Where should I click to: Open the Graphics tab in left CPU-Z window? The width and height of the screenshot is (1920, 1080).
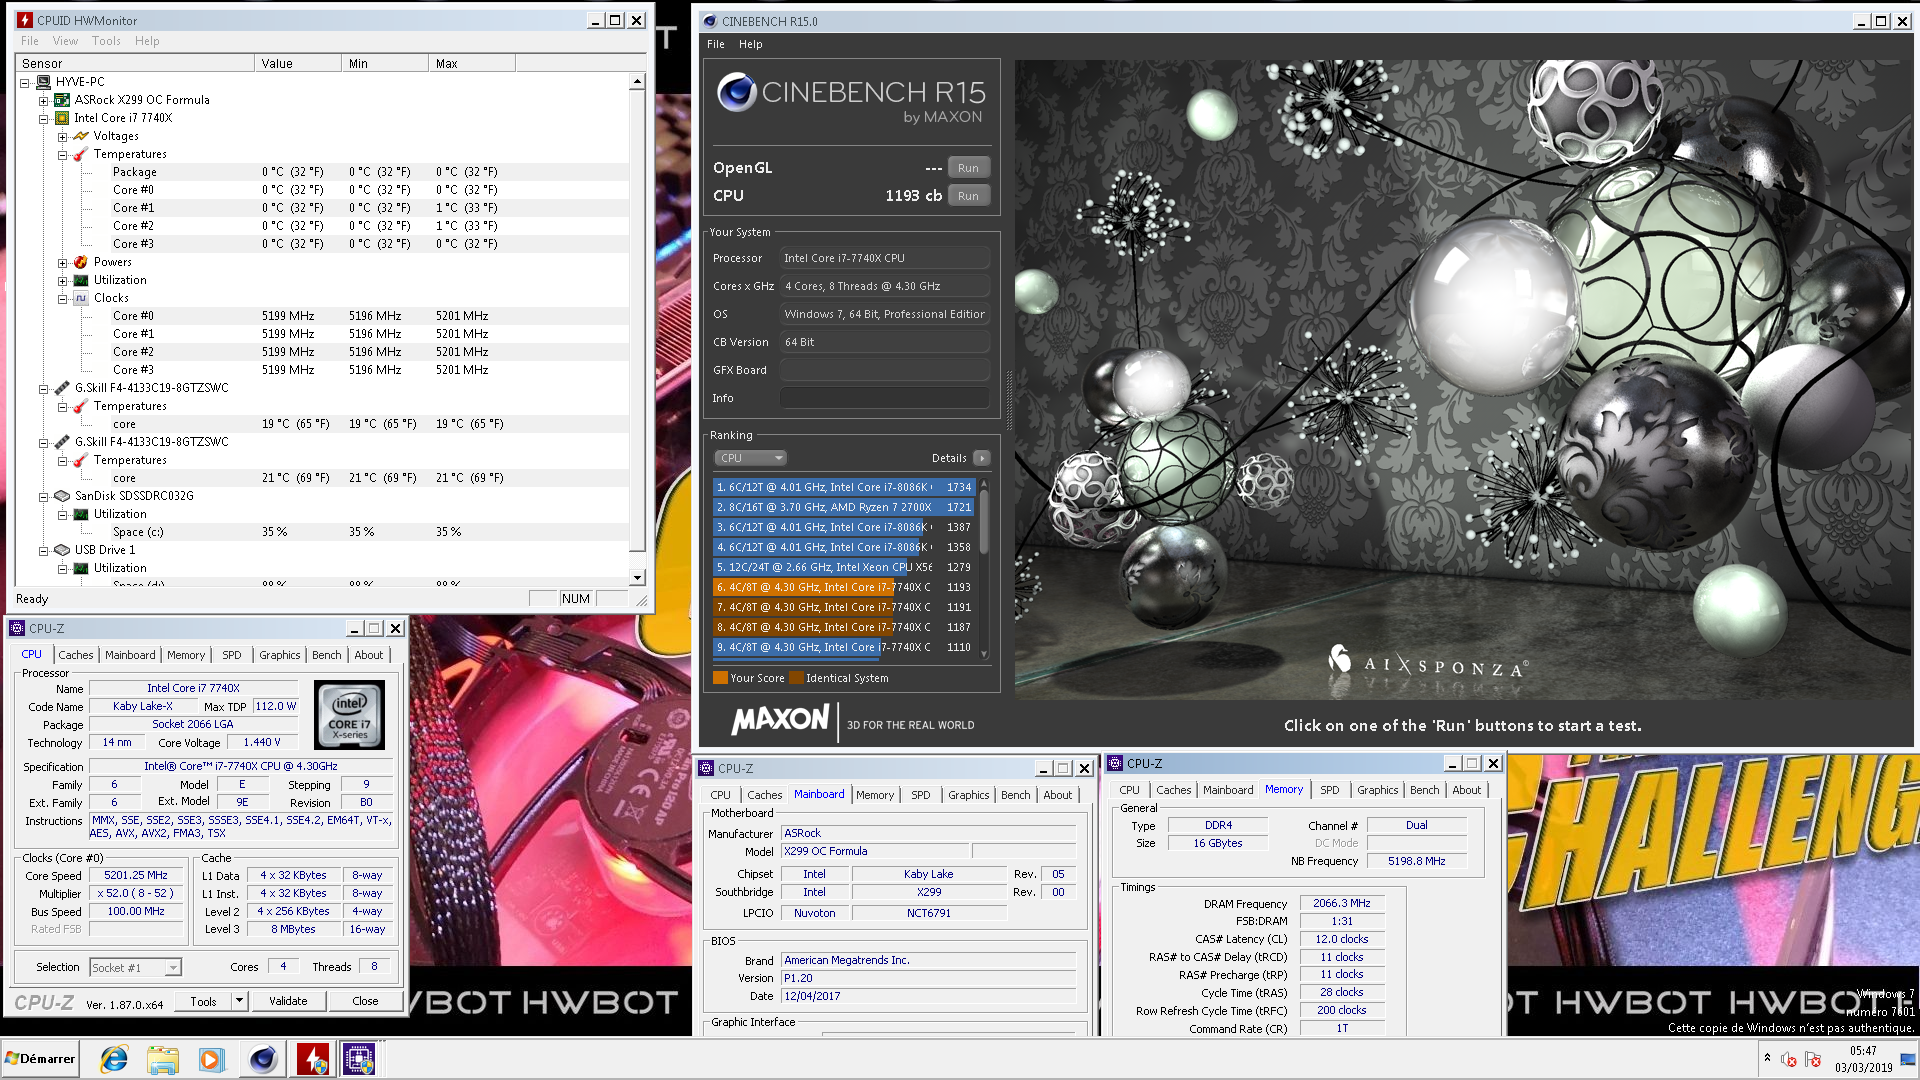pos(279,655)
